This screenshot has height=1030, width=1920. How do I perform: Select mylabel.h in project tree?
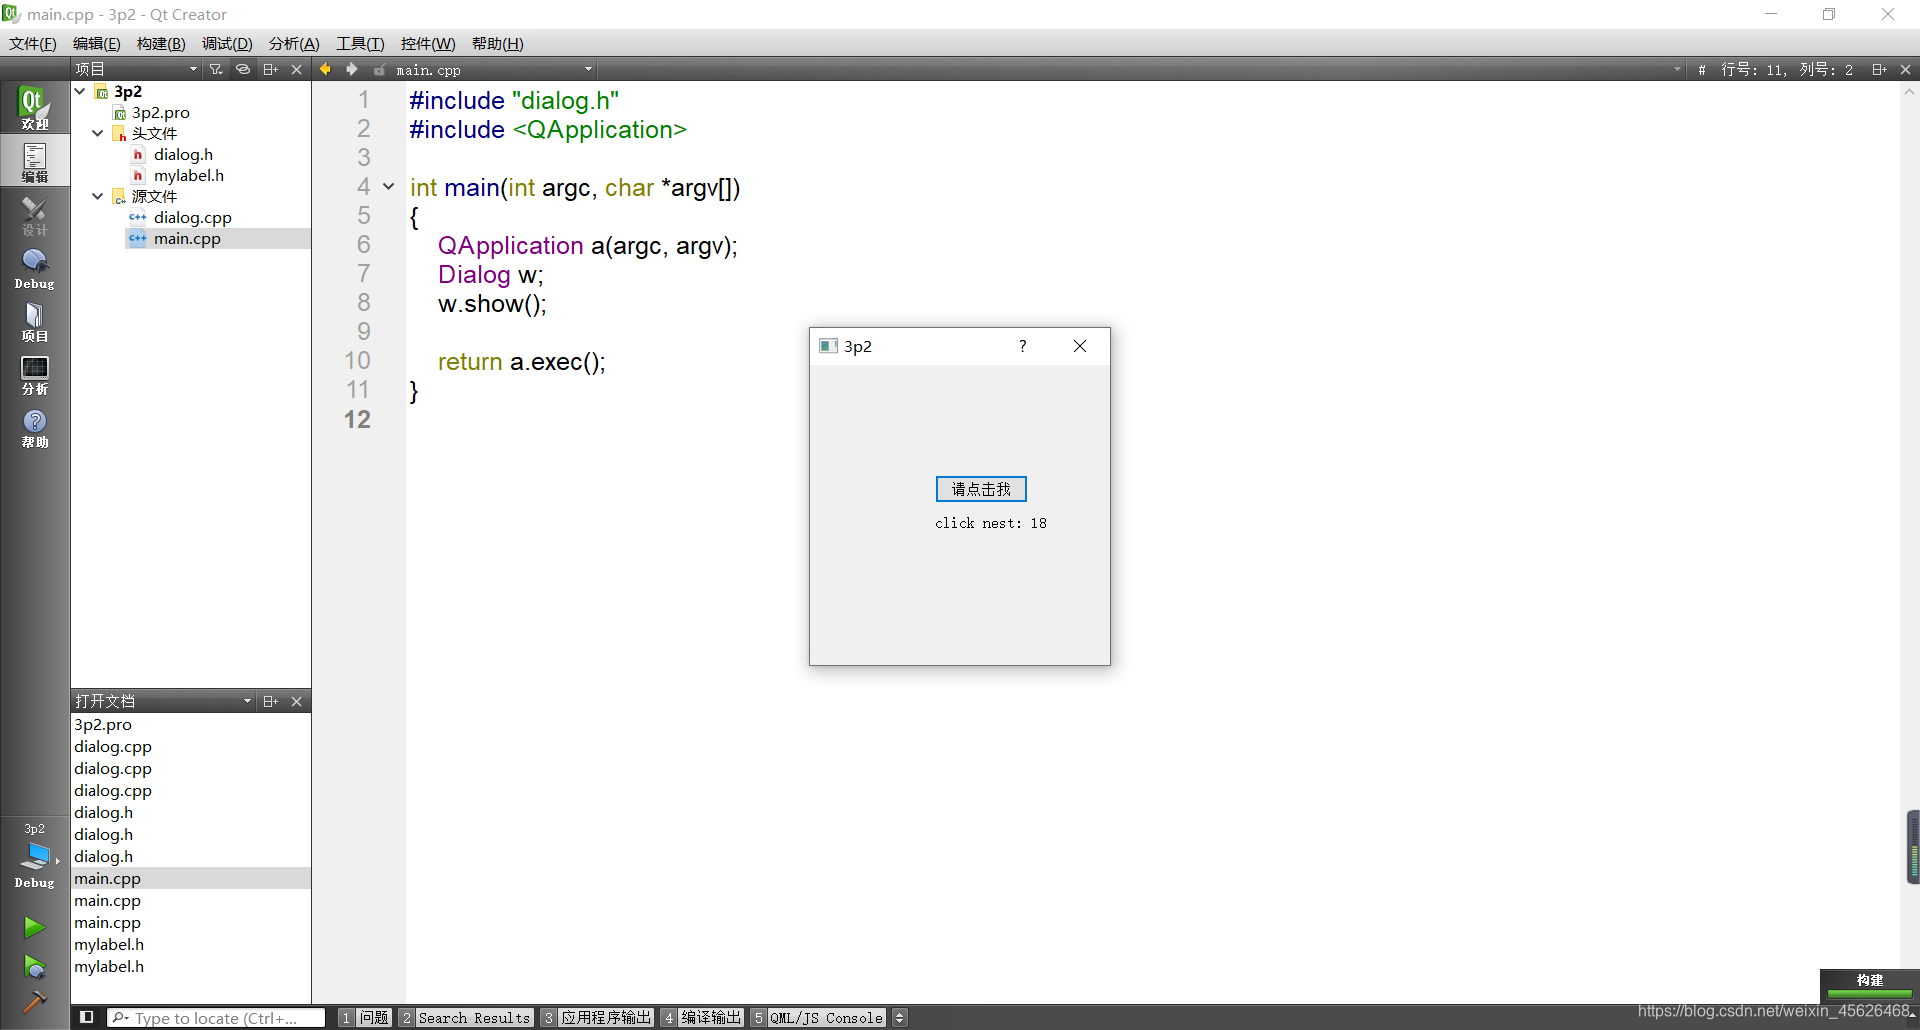click(x=188, y=175)
